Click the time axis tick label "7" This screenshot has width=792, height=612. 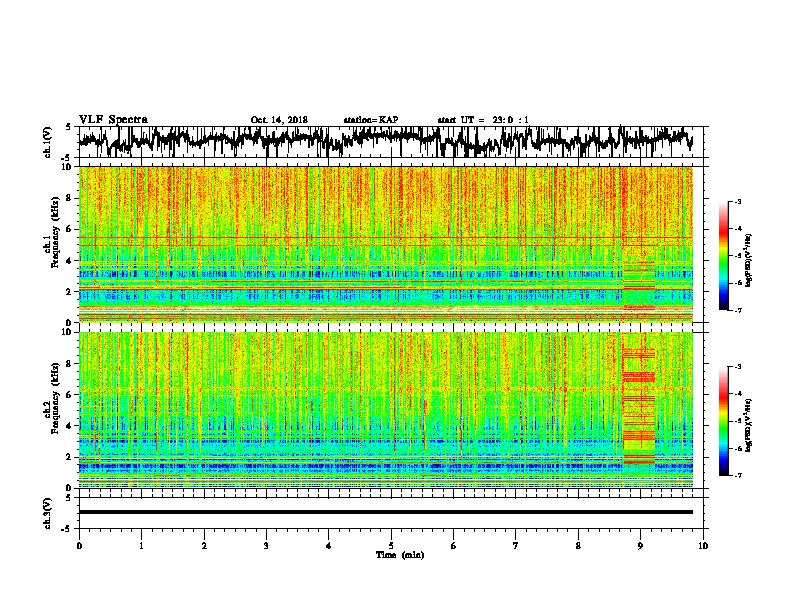pos(516,546)
